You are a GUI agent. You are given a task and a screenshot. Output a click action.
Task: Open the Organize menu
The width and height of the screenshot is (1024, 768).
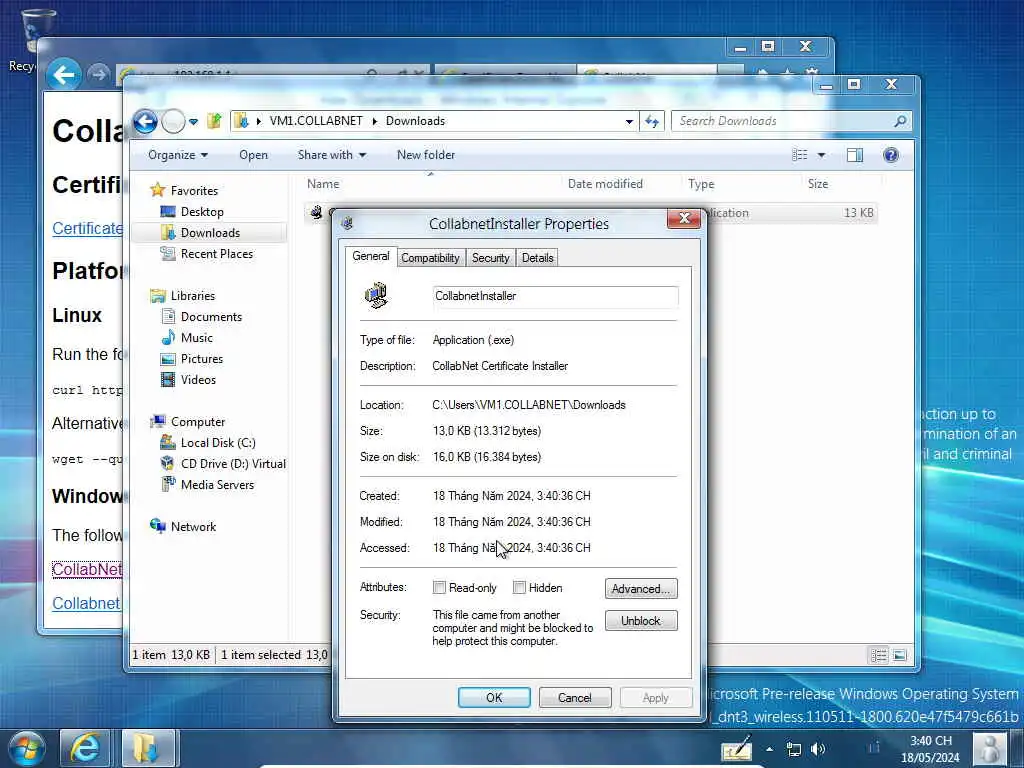178,155
